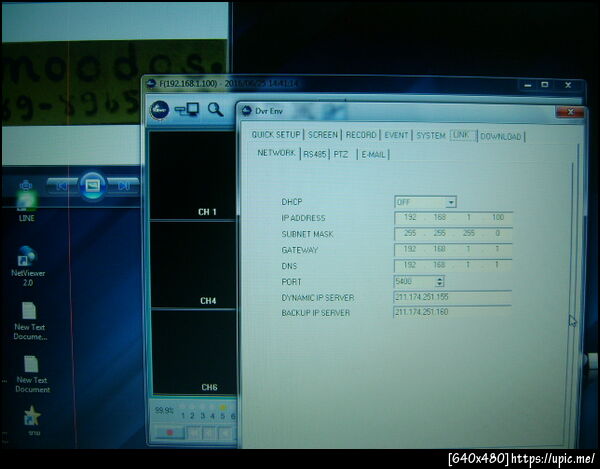This screenshot has width=600, height=469.
Task: Select the CH4 video pane
Action: coord(193,265)
